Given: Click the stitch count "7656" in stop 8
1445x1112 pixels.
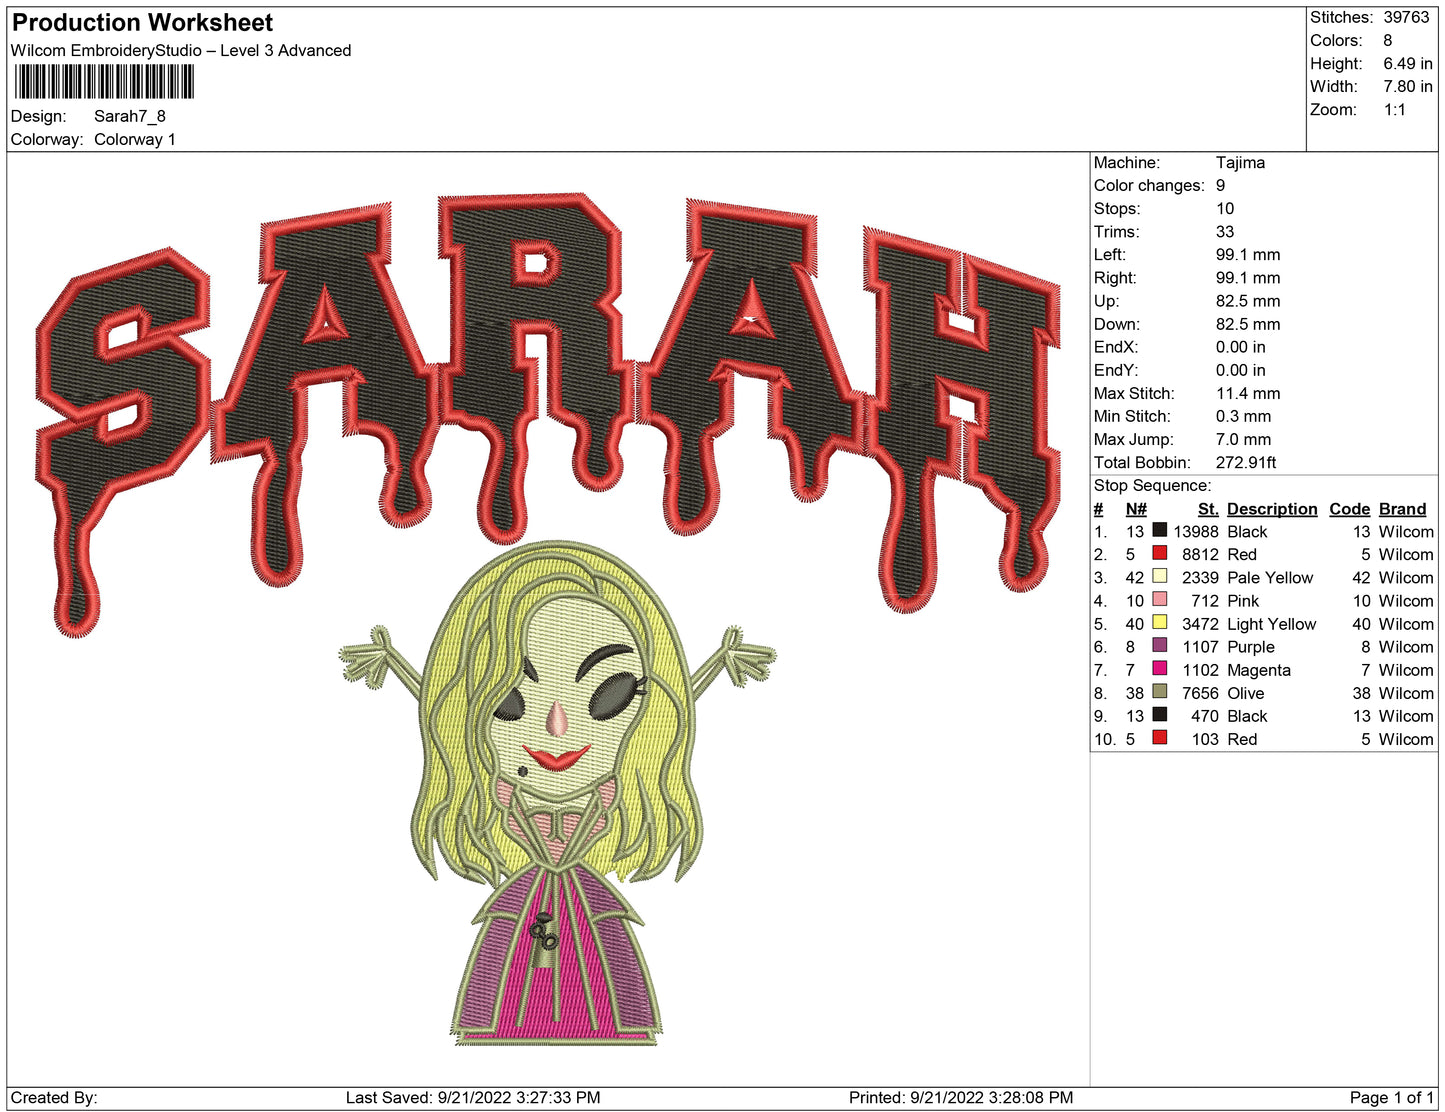Looking at the screenshot, I should [1200, 693].
